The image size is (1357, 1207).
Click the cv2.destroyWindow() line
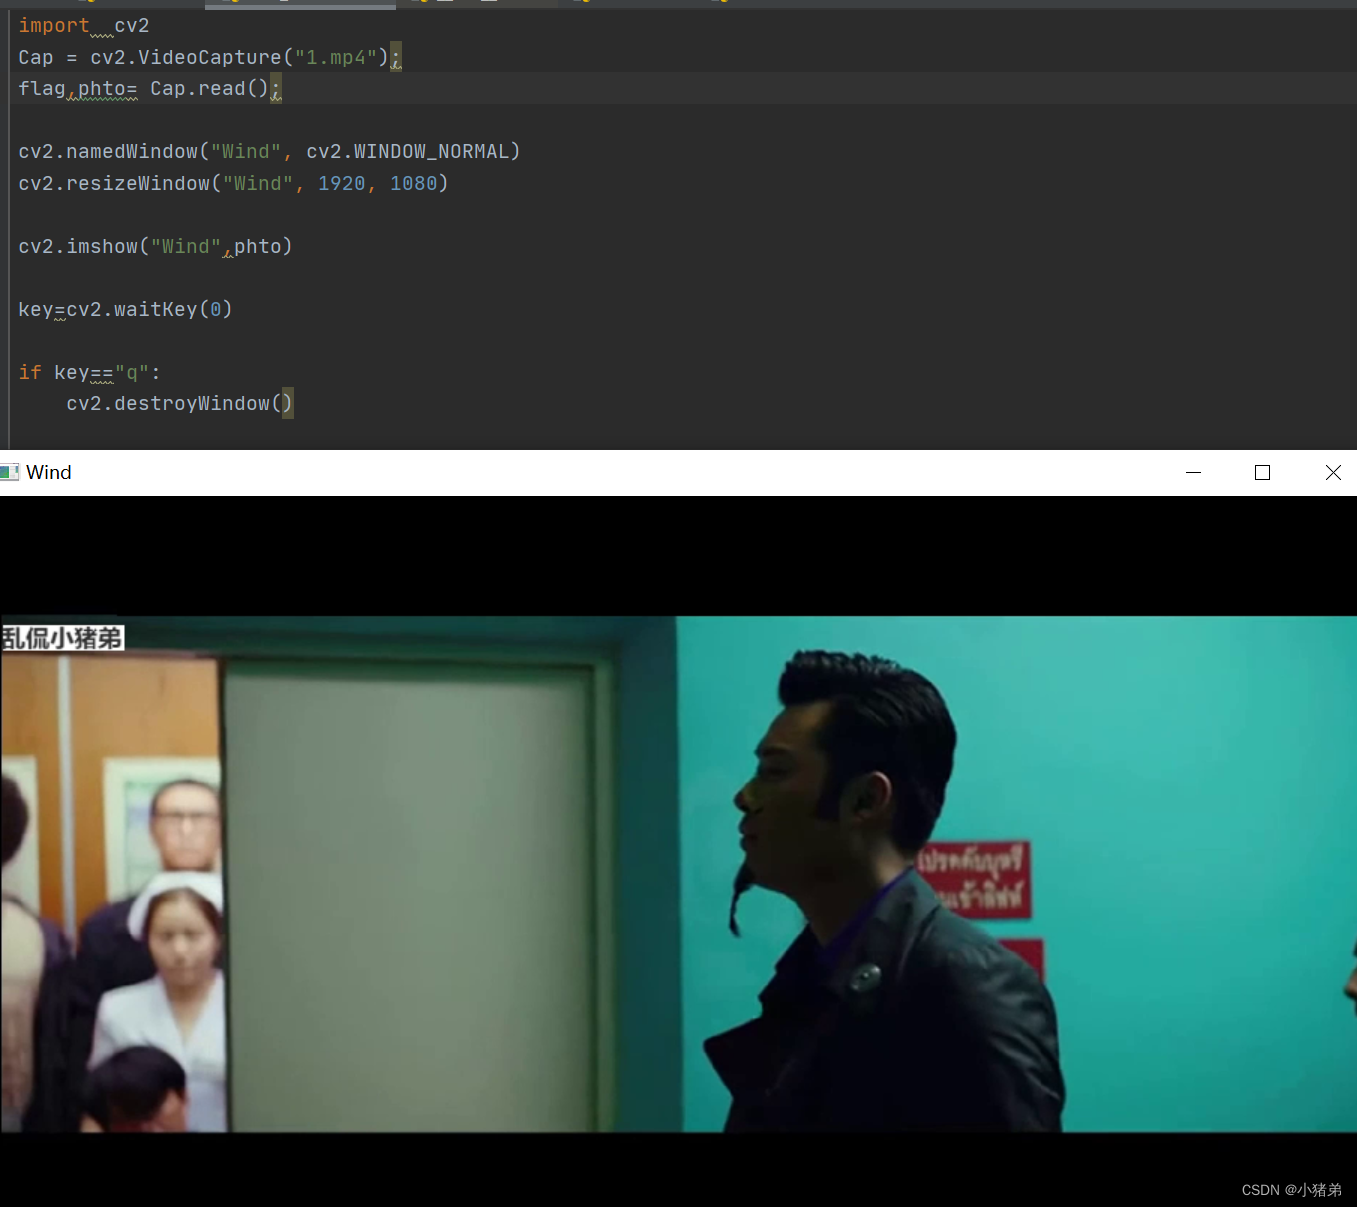180,404
